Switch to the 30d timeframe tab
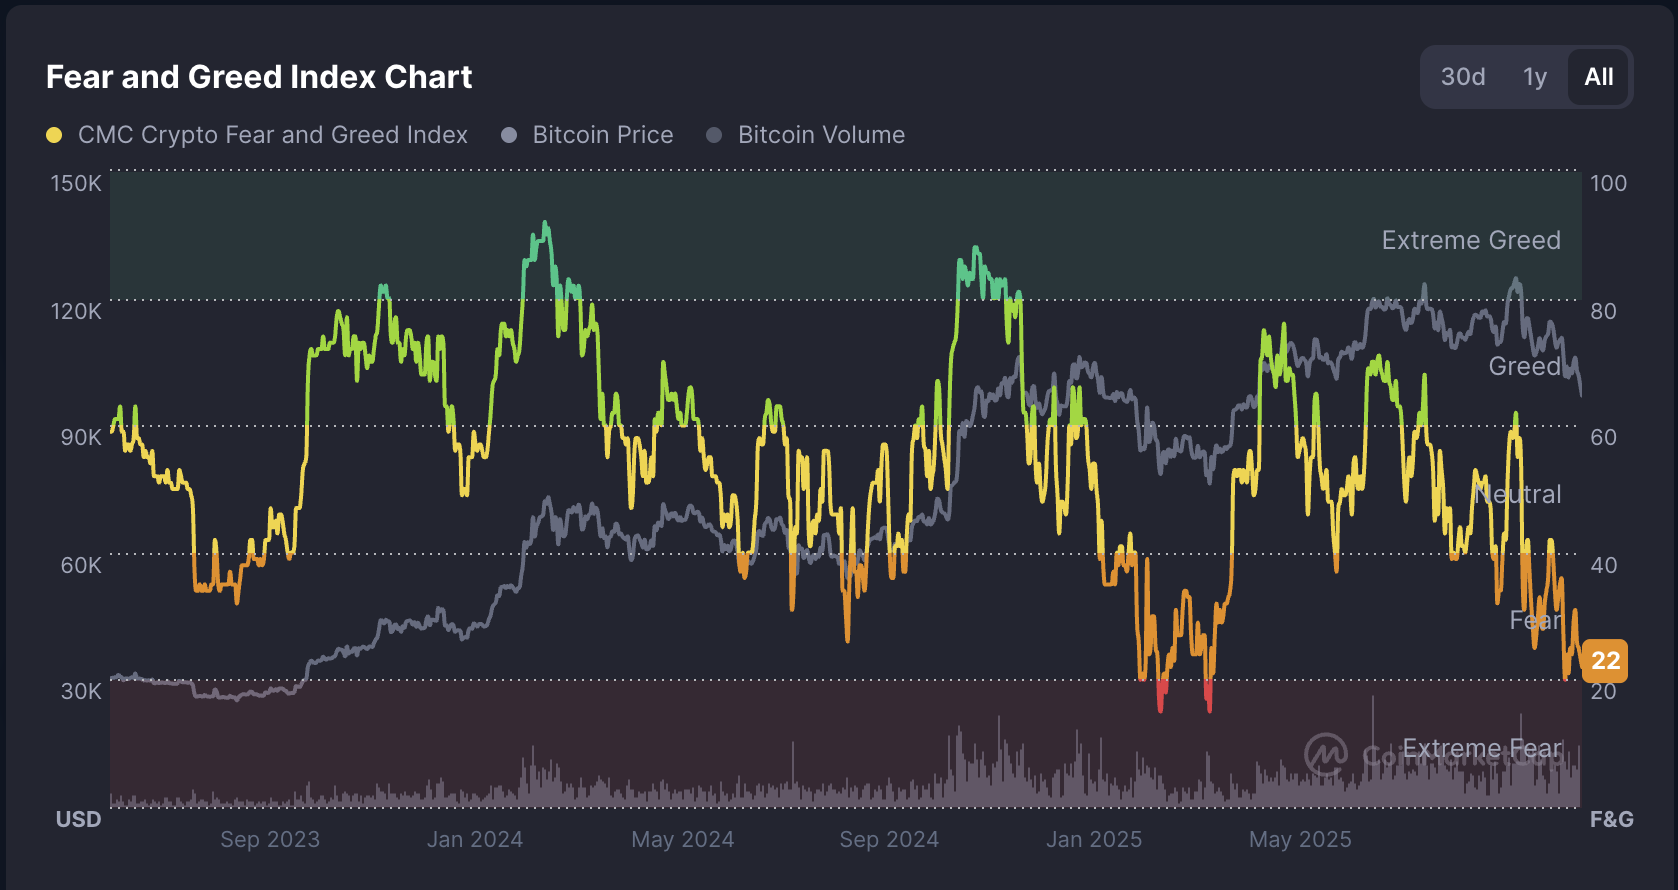1678x890 pixels. click(1462, 76)
